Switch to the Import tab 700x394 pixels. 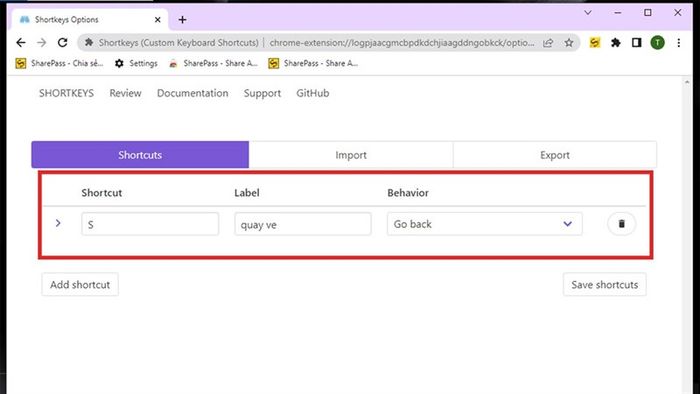tap(351, 155)
